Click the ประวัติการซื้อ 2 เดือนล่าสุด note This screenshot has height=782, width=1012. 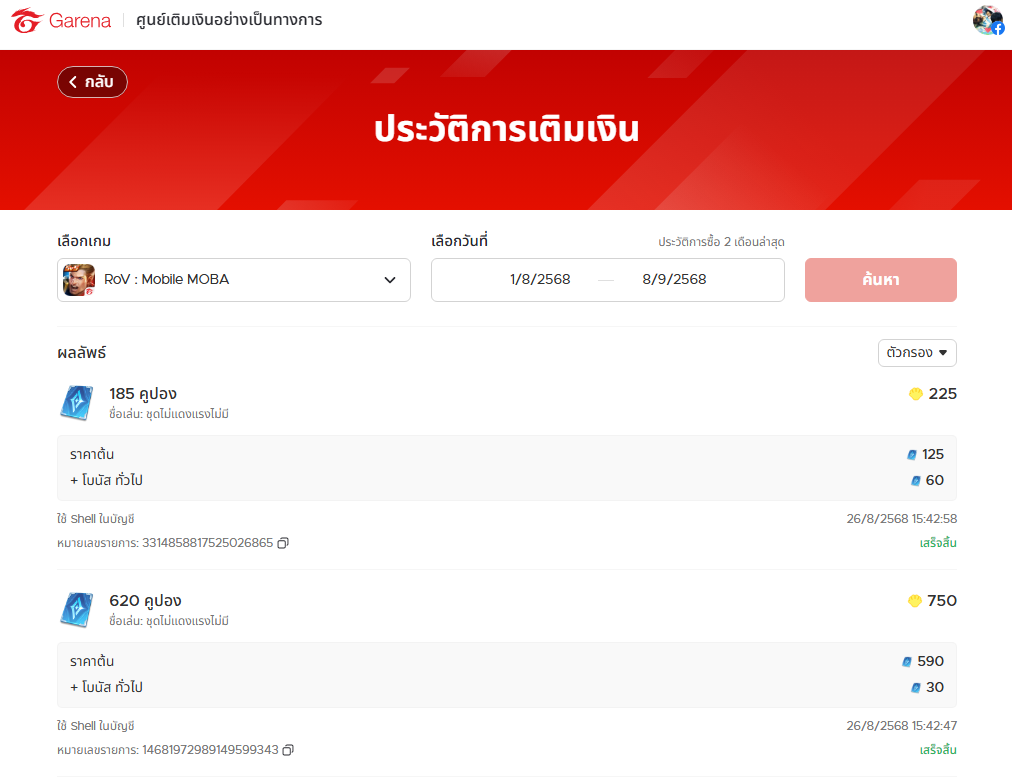pyautogui.click(x=721, y=243)
